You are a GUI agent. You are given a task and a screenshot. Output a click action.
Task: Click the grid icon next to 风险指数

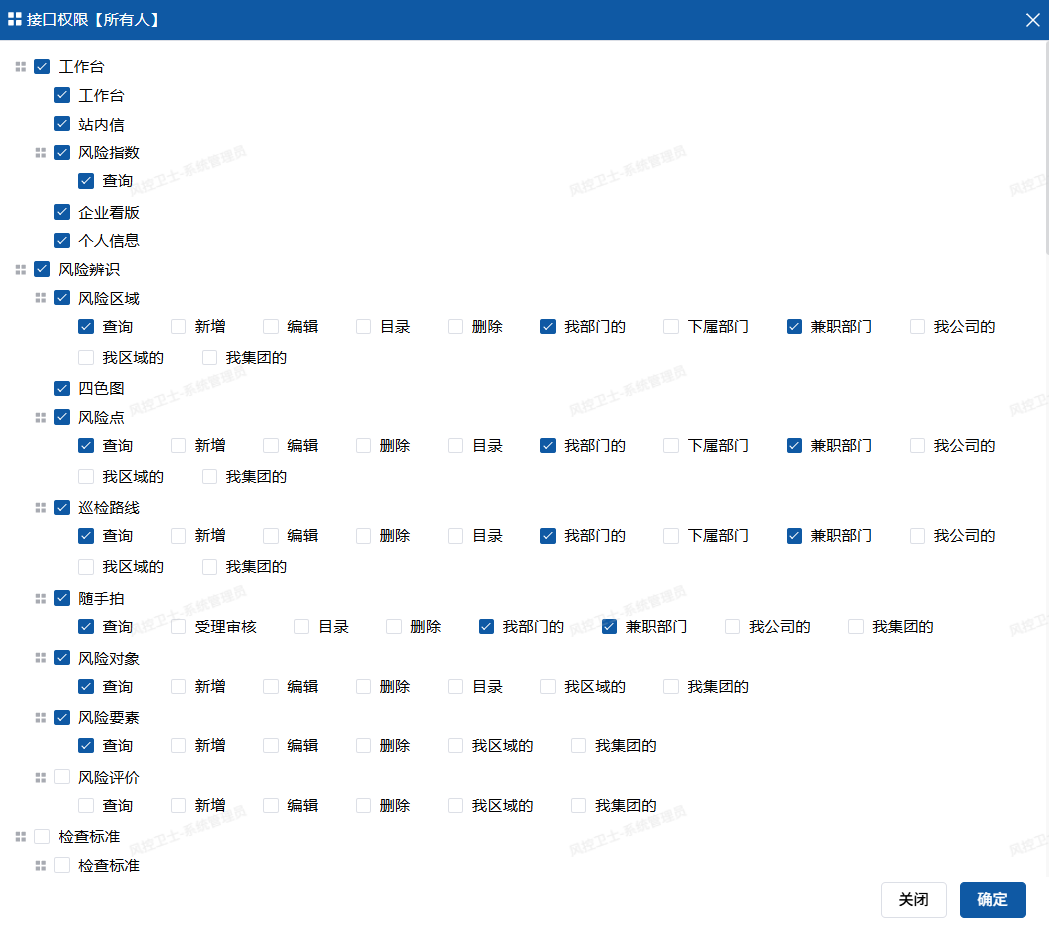tap(41, 153)
